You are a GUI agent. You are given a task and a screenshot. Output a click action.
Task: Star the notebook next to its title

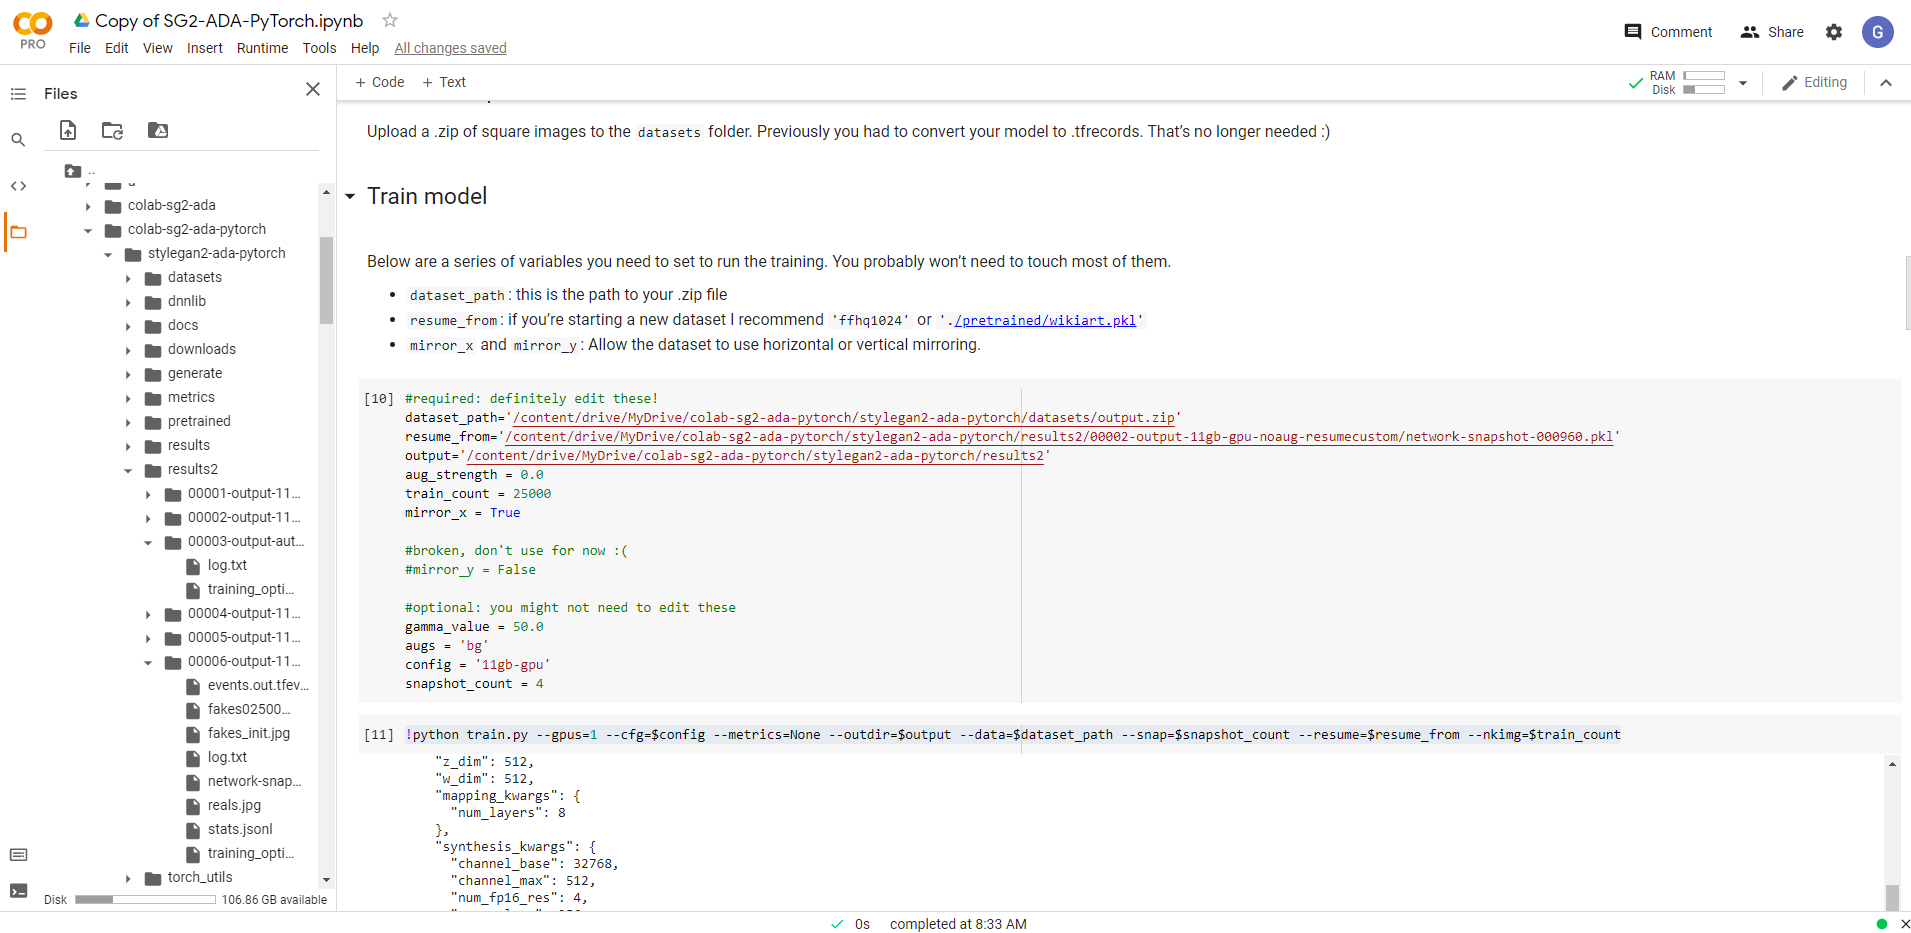389,19
